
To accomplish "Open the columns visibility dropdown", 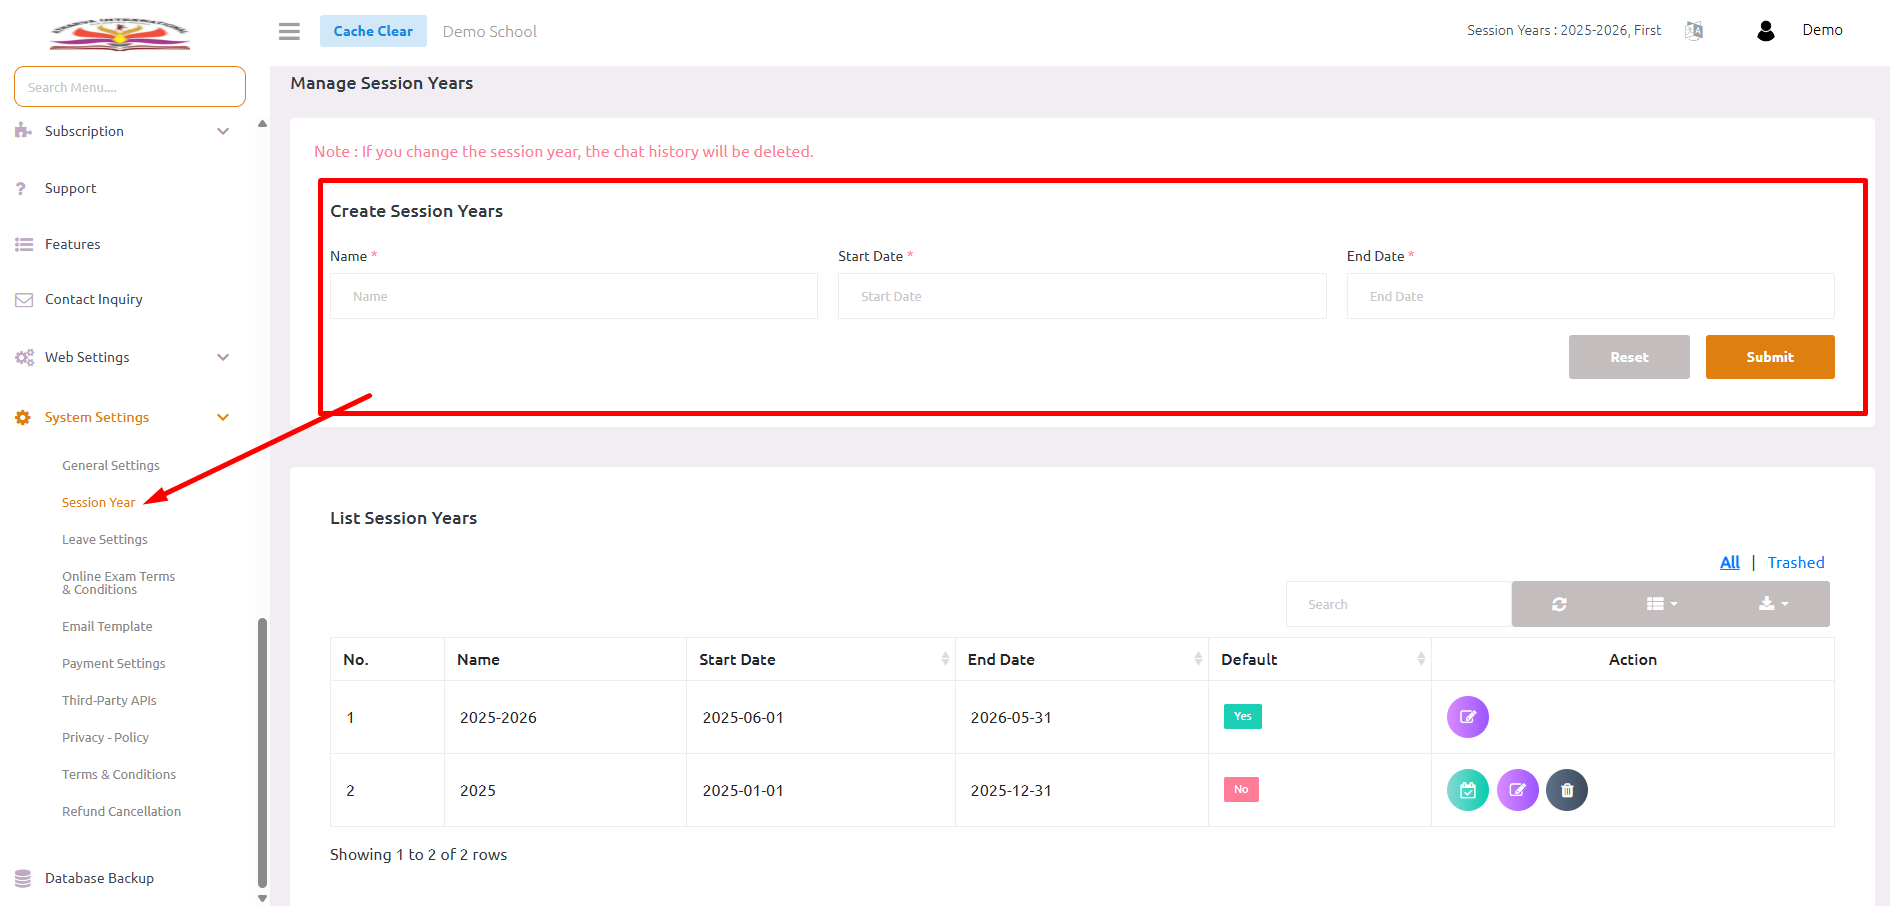I will pos(1661,604).
